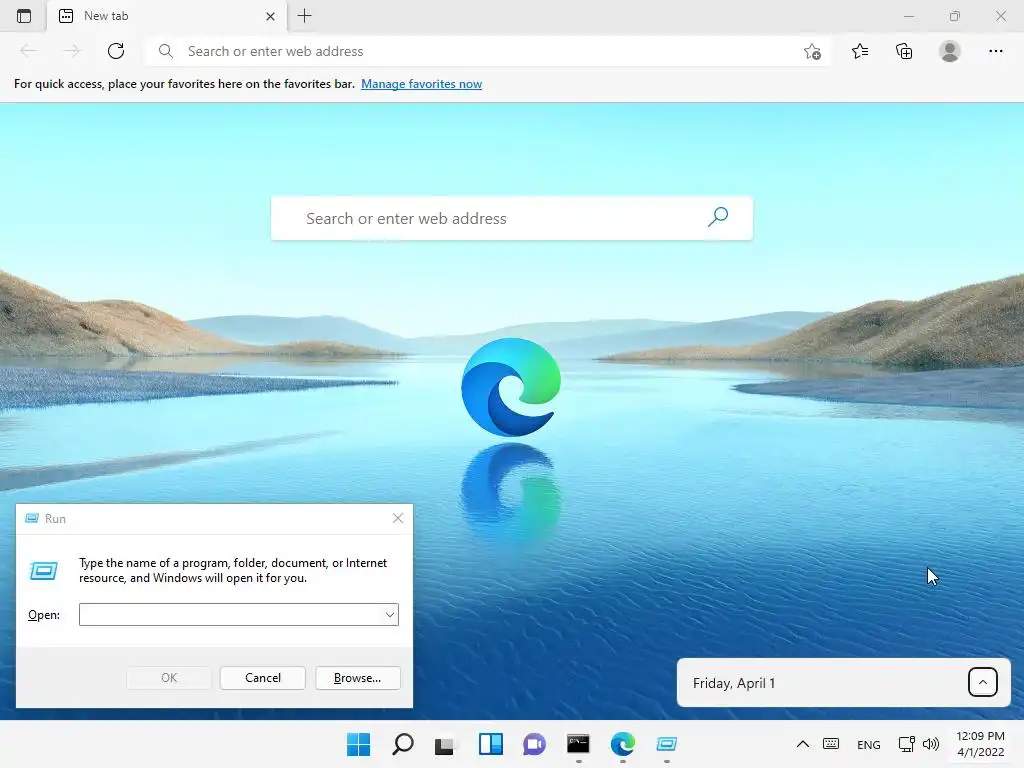Expand the Friday, April 1 calendar panel
Viewport: 1024px width, 768px height.
[982, 682]
